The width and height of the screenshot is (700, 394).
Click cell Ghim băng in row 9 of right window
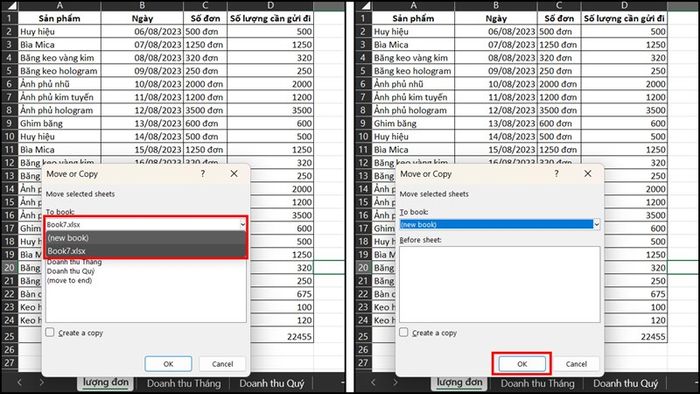pyautogui.click(x=413, y=124)
